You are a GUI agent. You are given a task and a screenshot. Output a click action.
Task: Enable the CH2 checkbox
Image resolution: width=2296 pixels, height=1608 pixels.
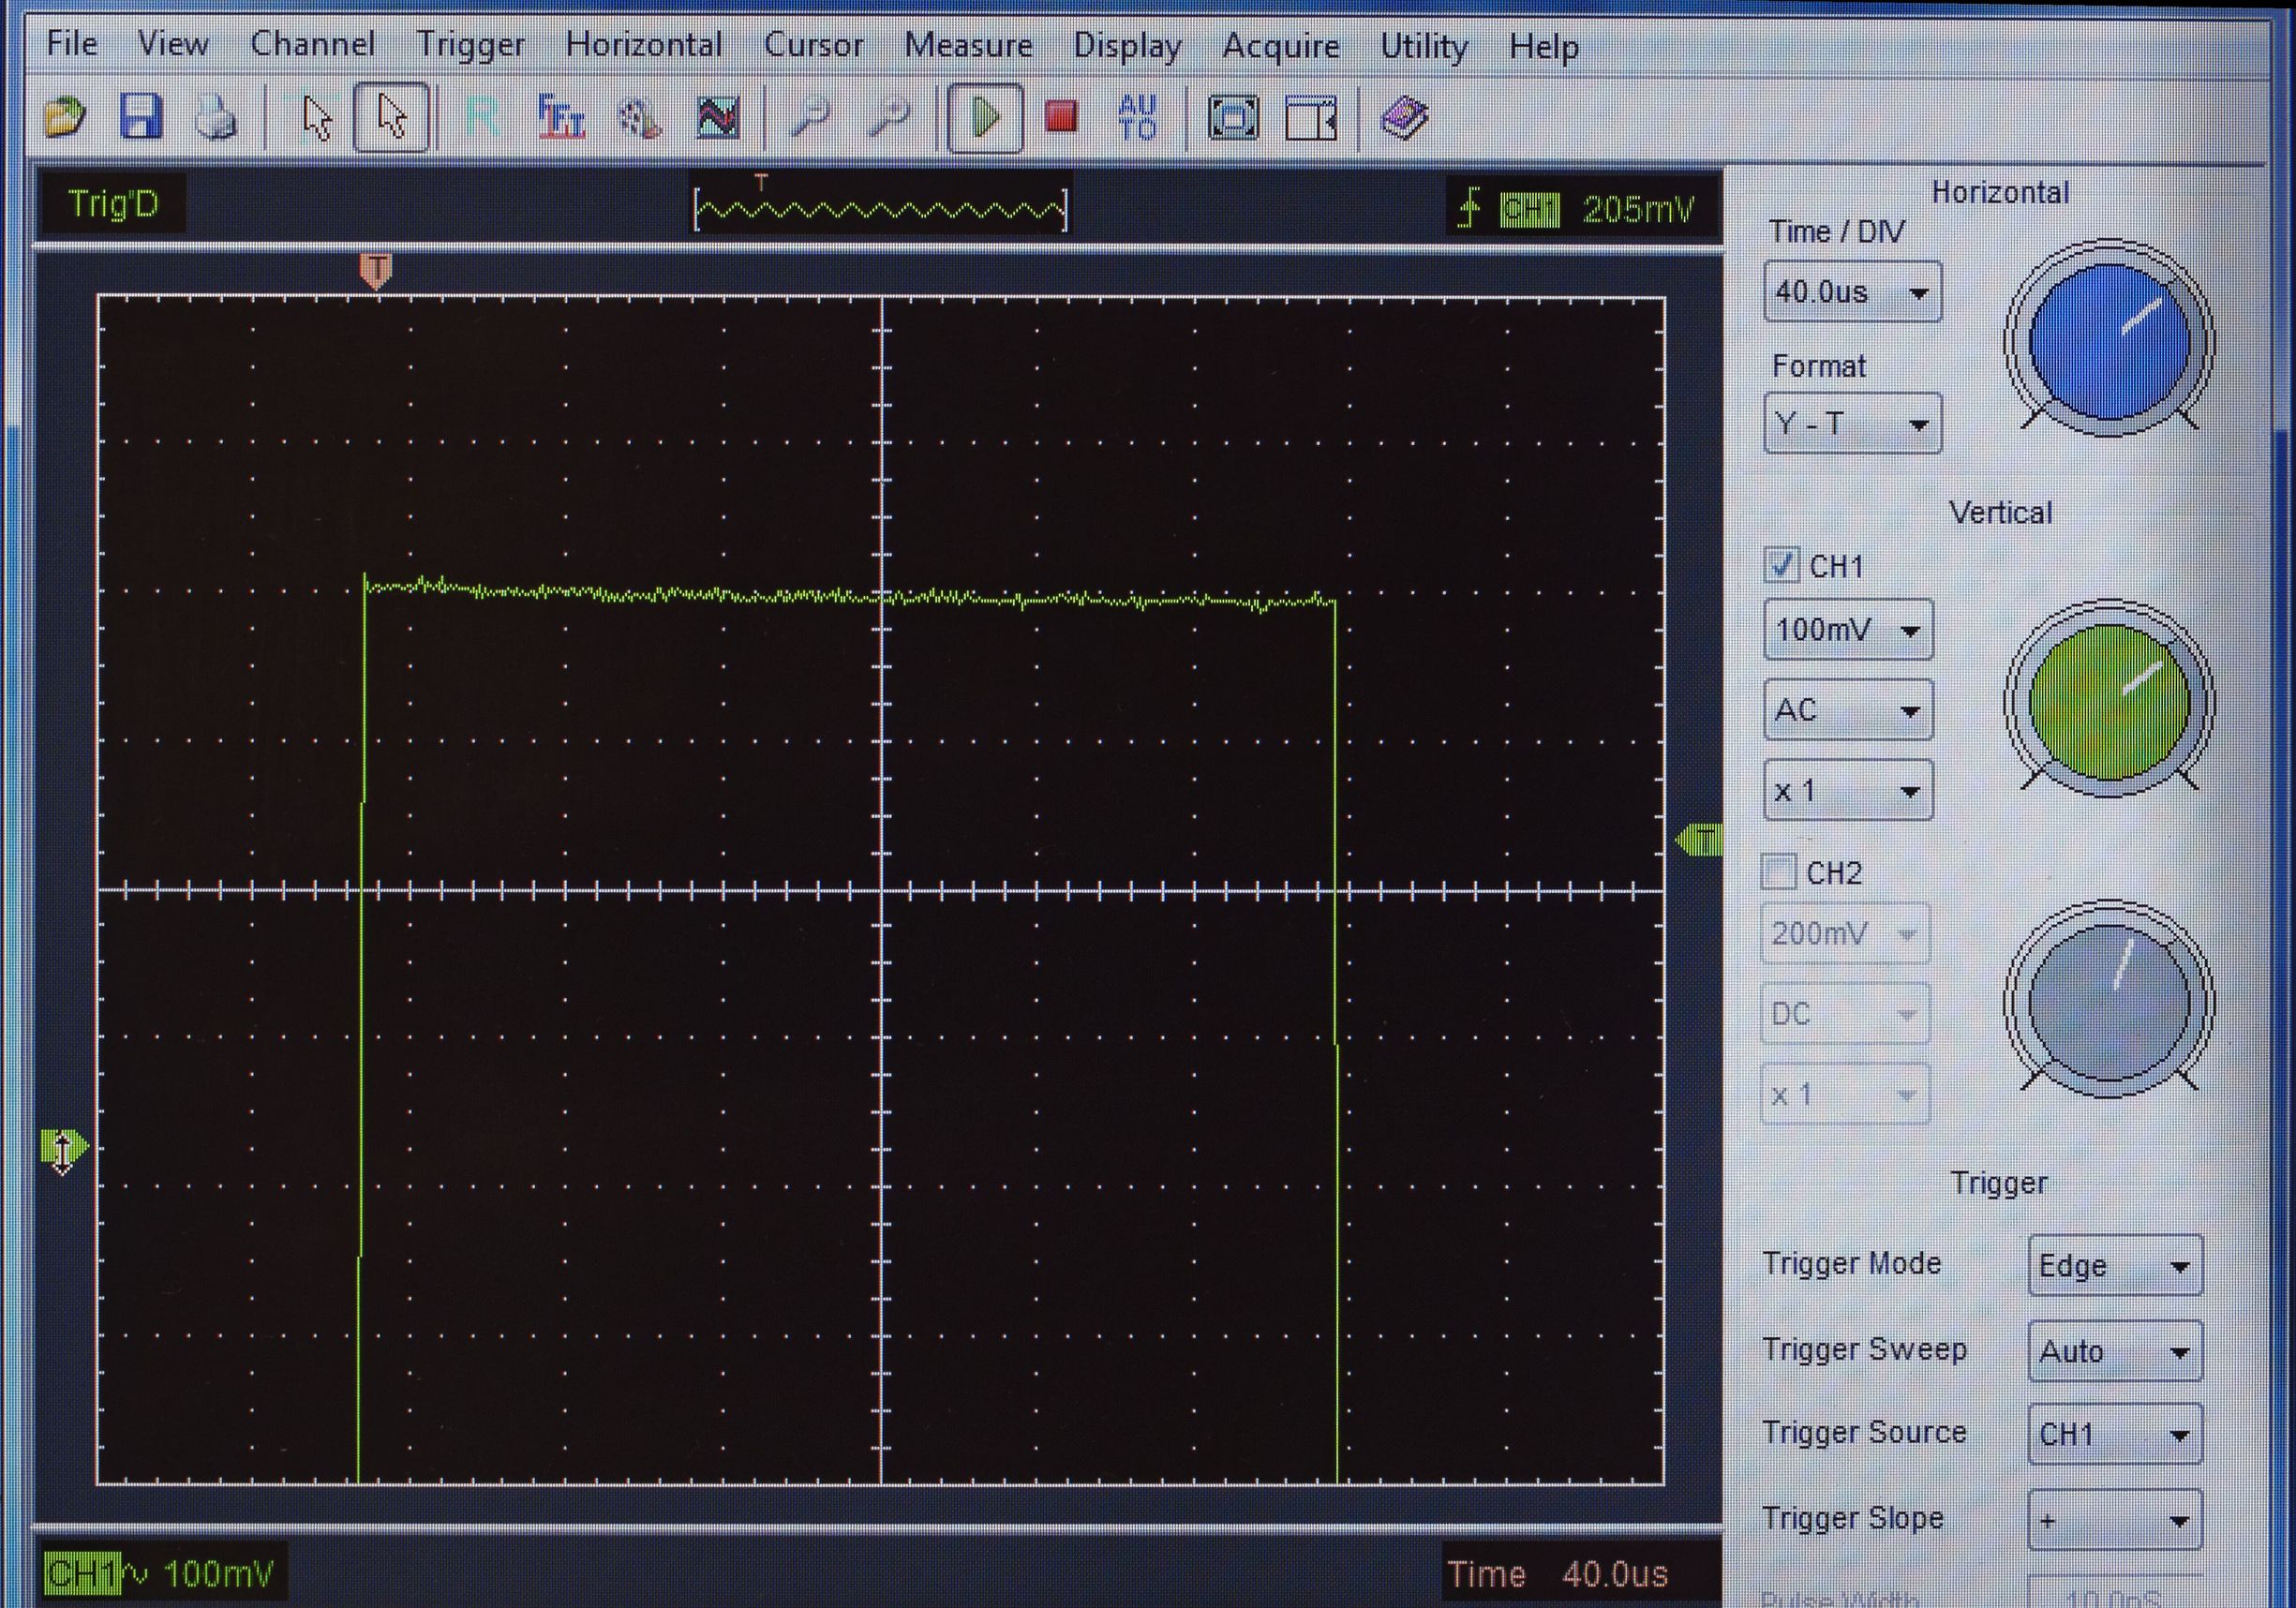coord(1778,872)
